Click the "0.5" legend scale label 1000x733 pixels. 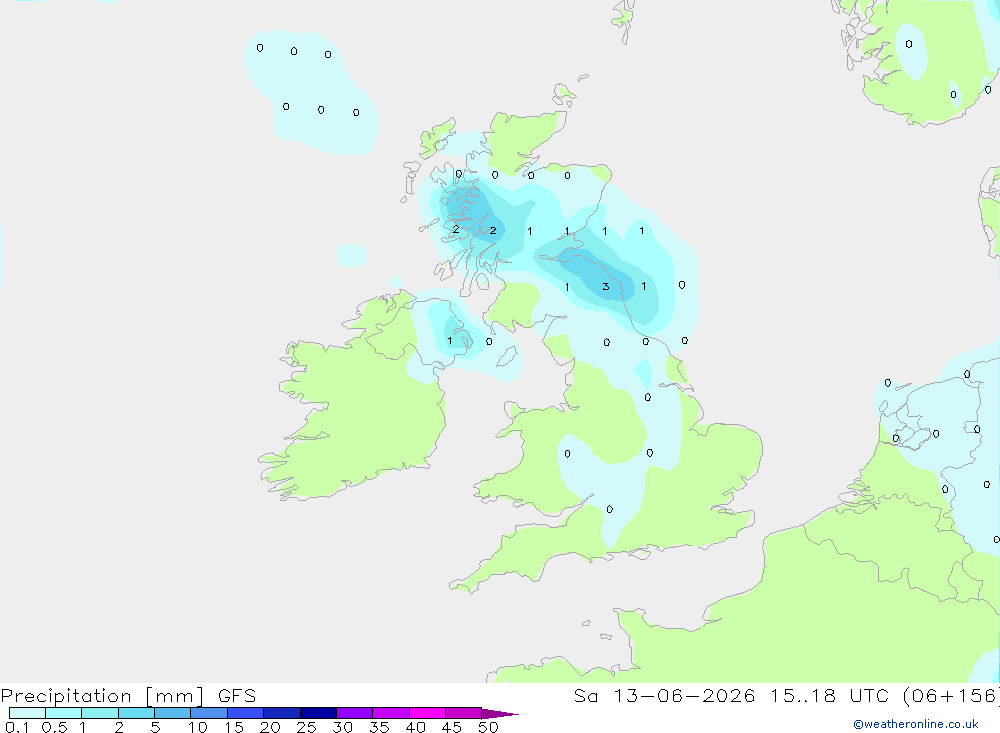[54, 727]
